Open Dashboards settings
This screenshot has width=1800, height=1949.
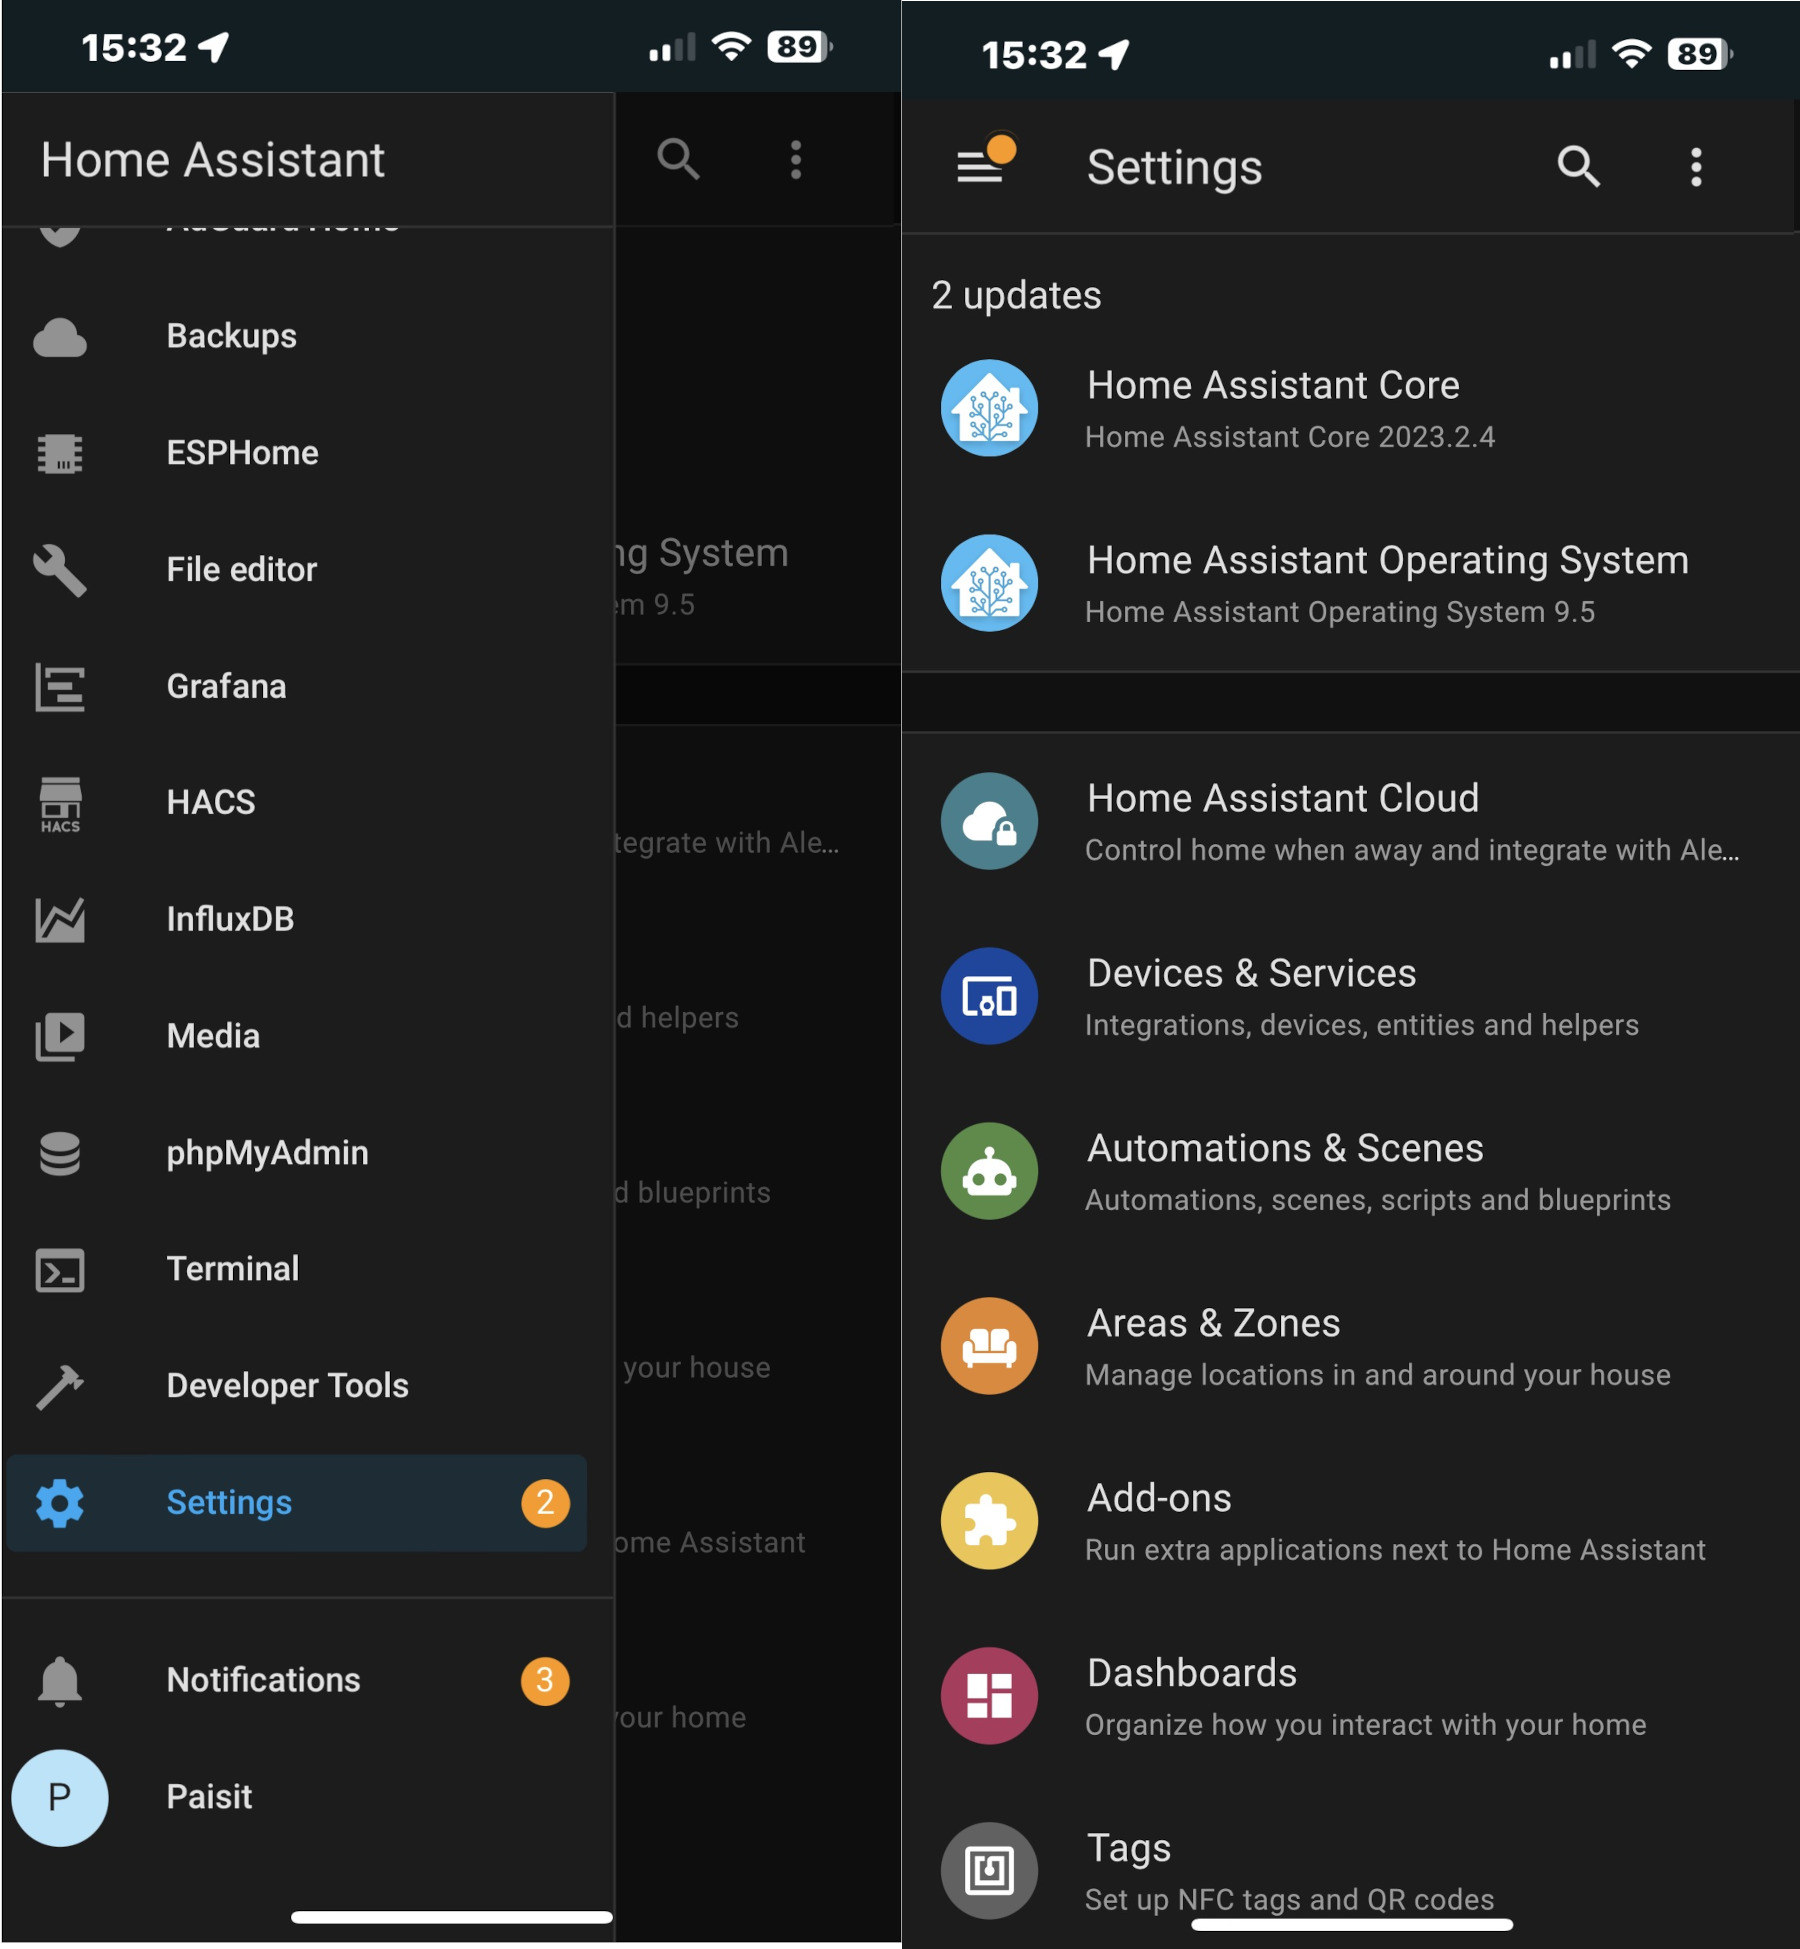[1350, 1697]
